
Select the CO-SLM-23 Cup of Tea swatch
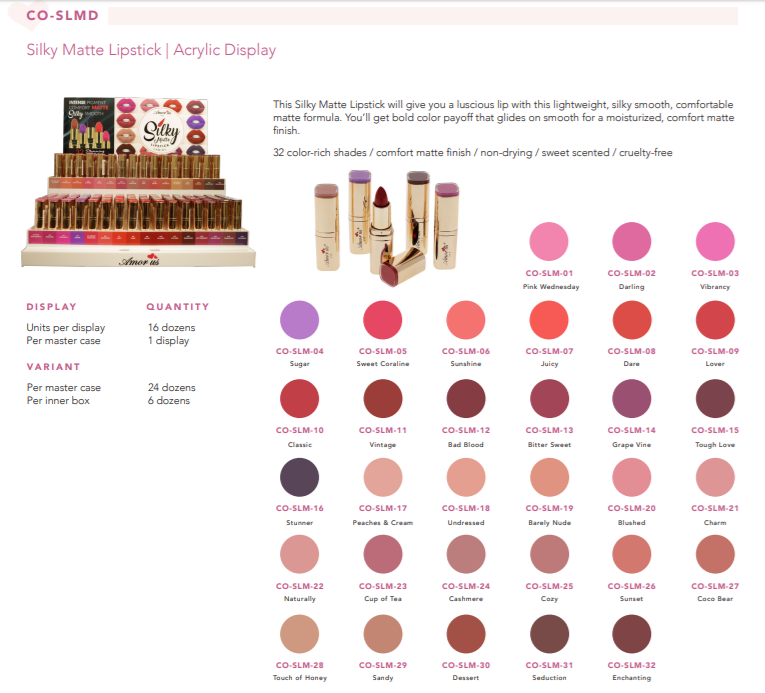383,554
